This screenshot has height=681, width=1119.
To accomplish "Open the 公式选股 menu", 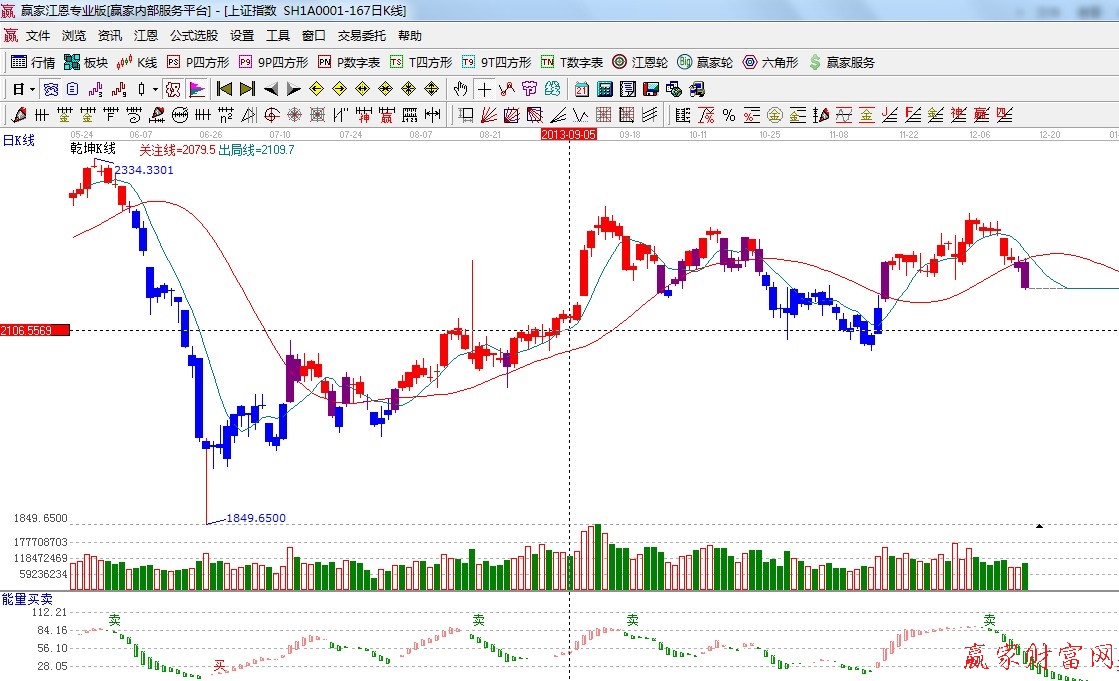I will (x=193, y=35).
